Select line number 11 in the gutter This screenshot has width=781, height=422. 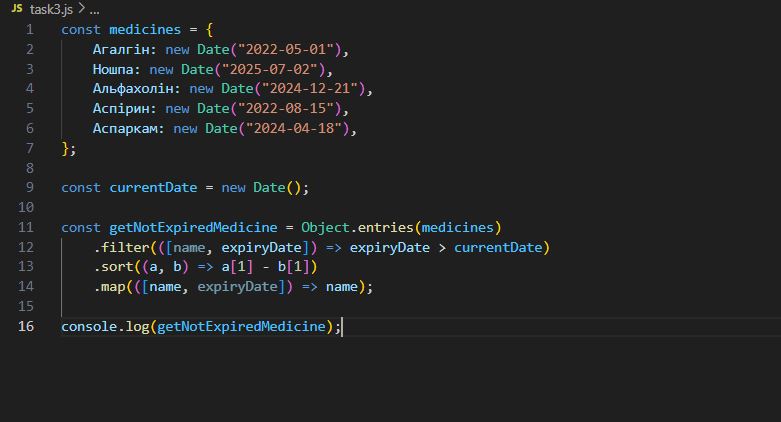click(x=26, y=228)
